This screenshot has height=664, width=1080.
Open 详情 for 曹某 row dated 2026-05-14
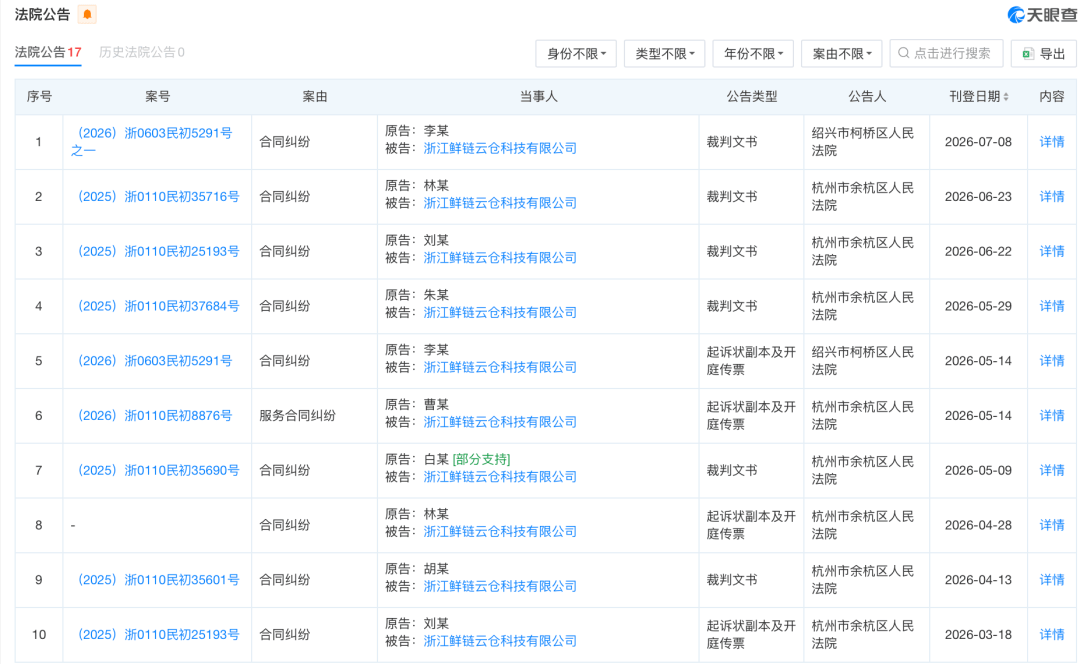point(1052,415)
